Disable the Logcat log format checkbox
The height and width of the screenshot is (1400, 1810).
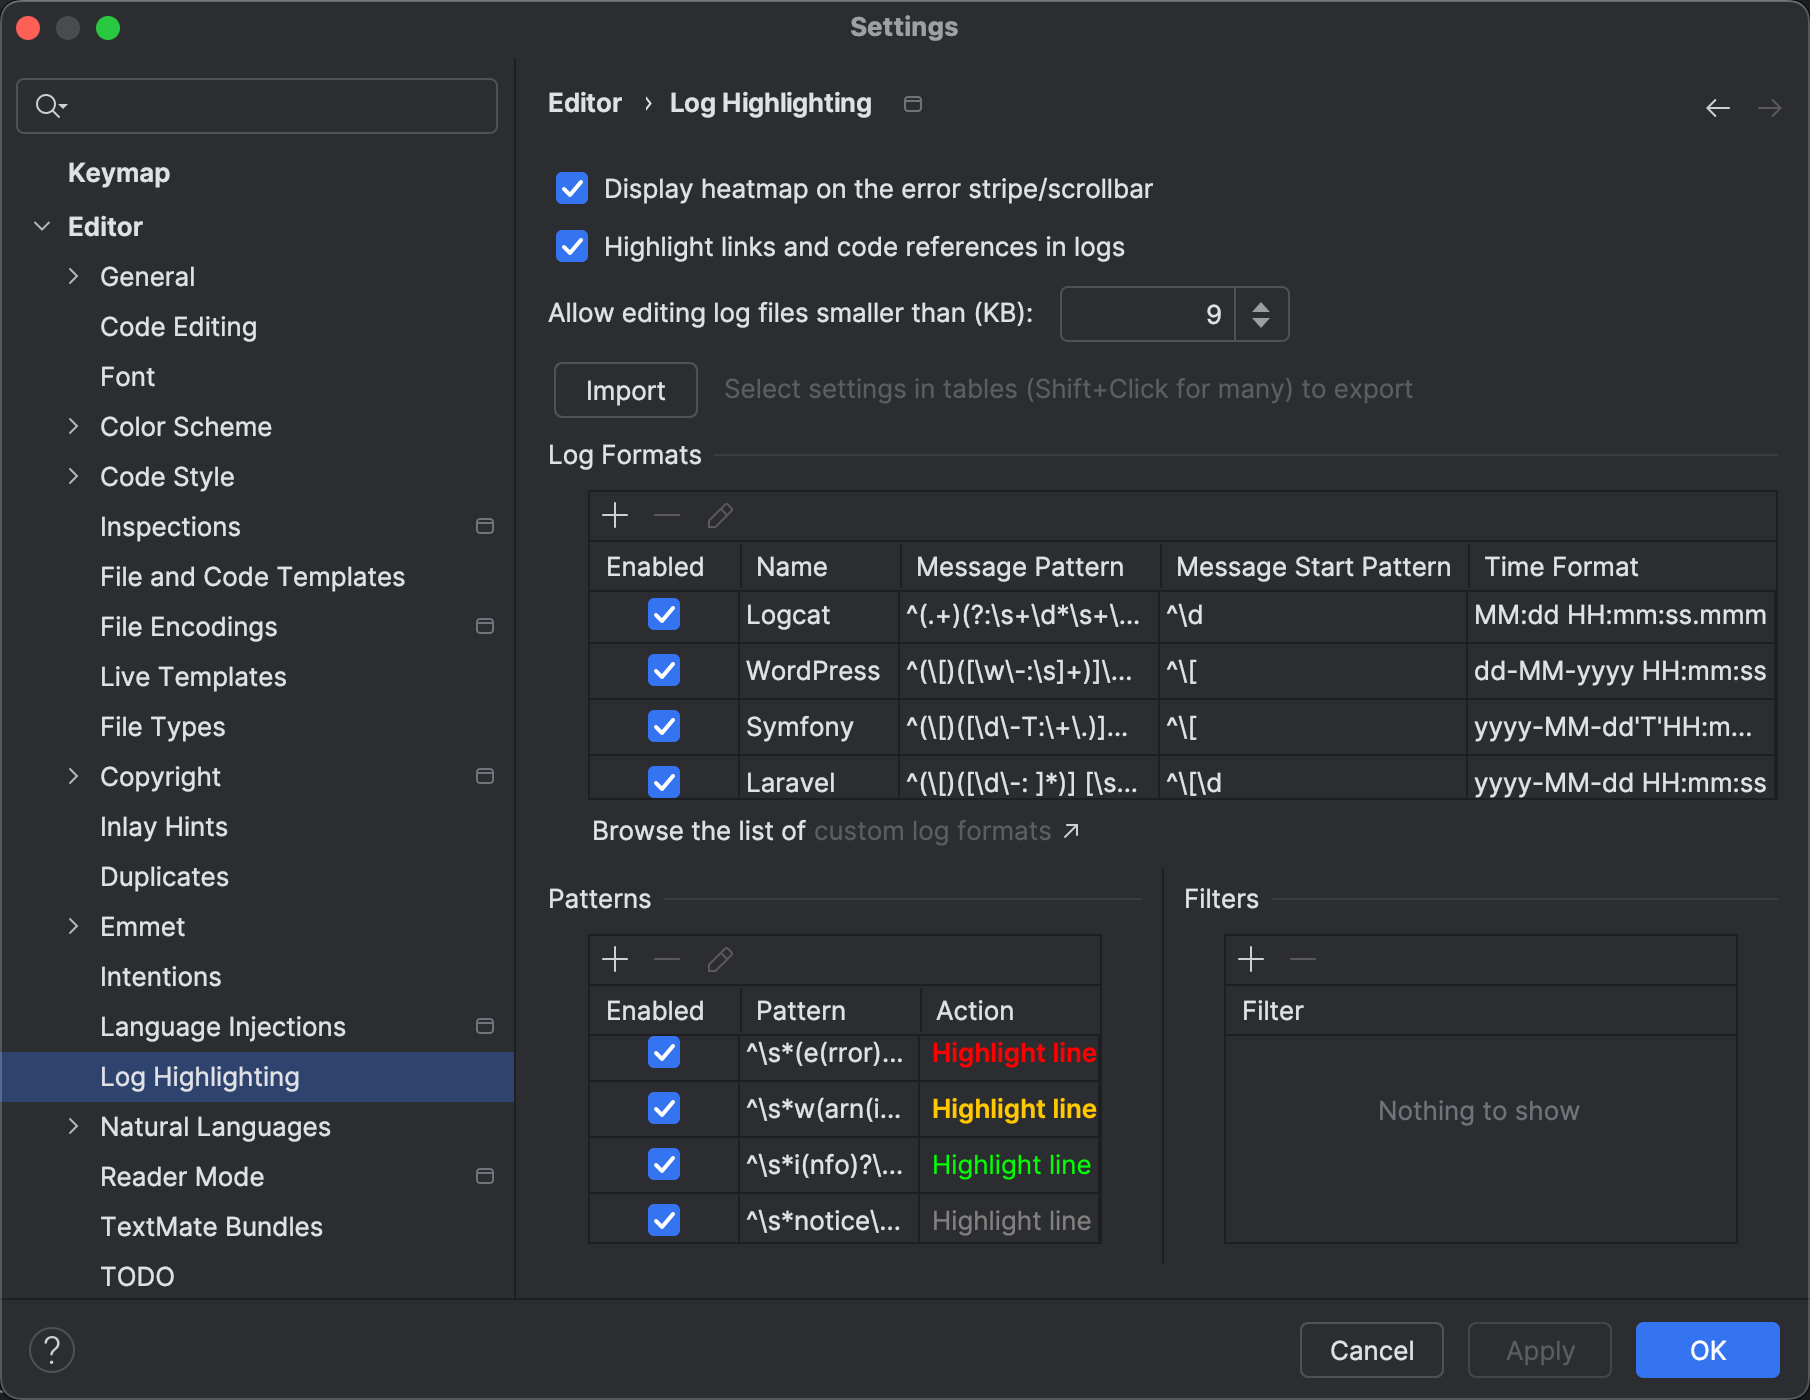664,614
